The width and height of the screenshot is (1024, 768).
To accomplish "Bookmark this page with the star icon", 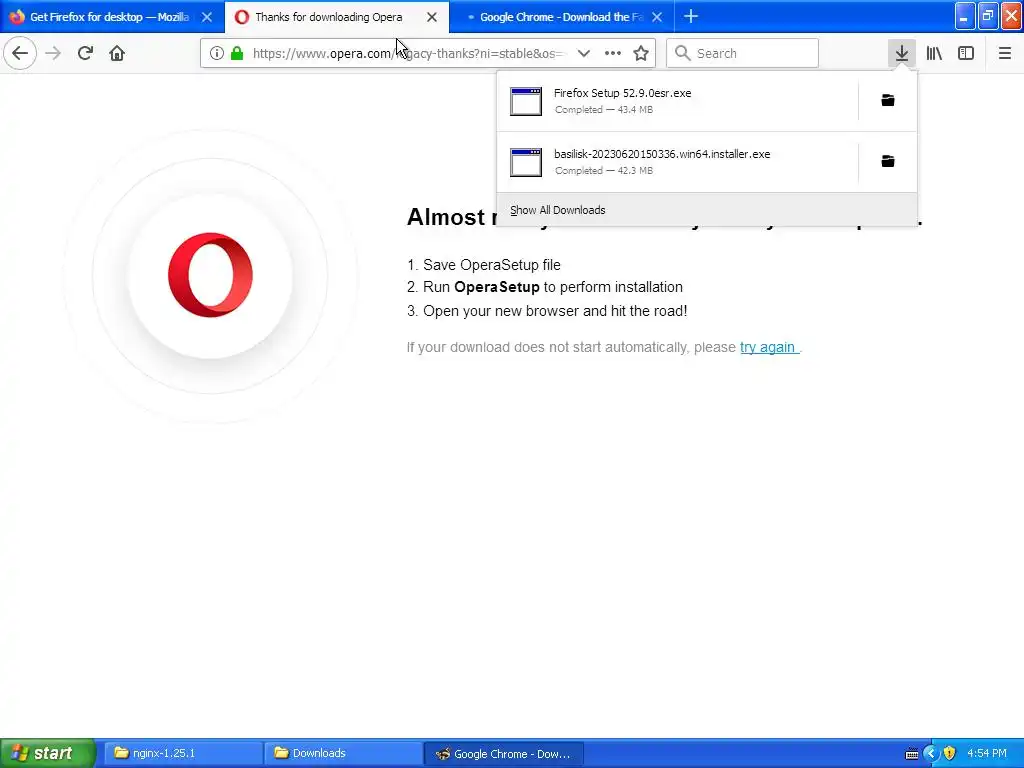I will coord(641,53).
